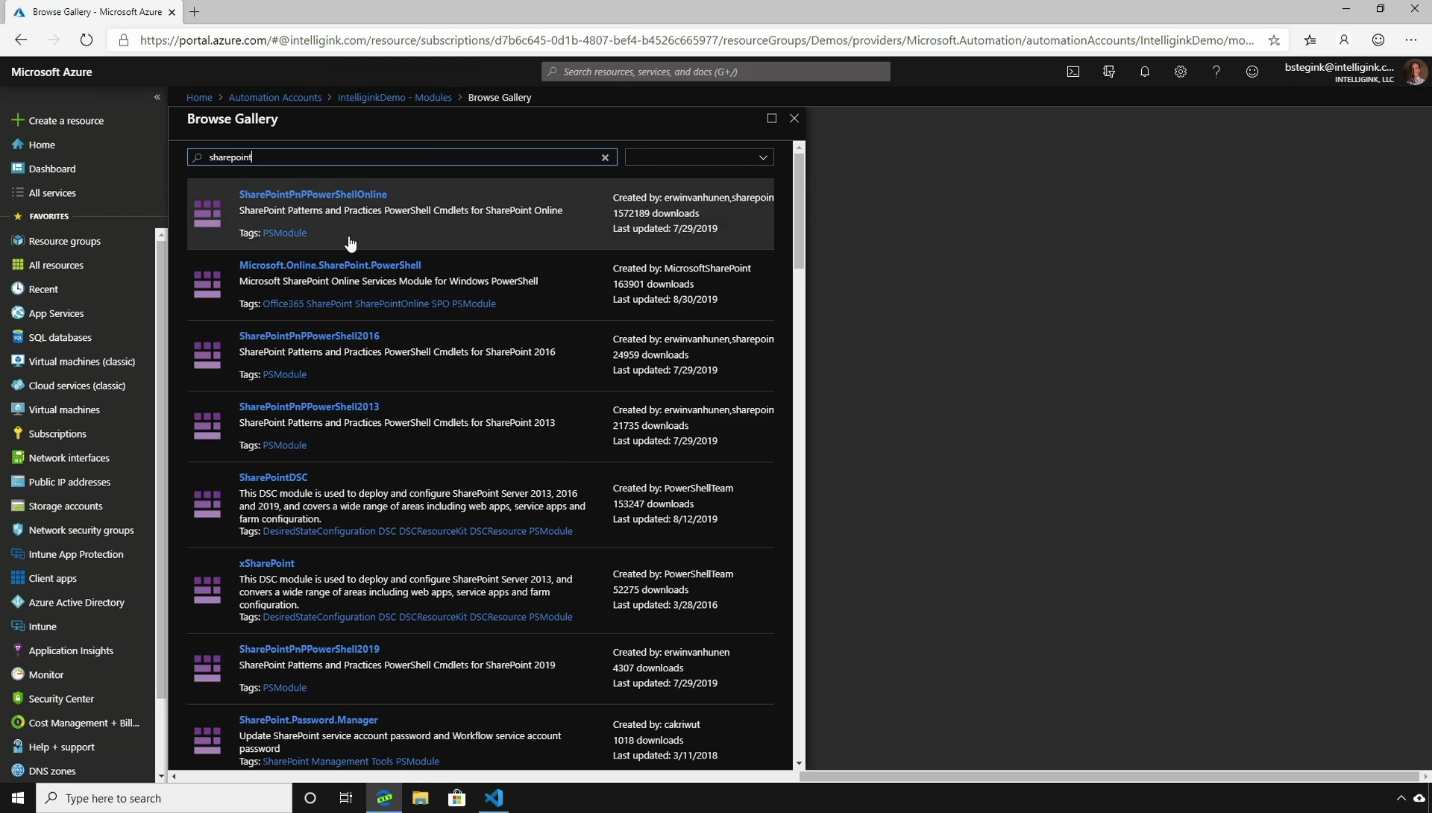Open browser favorites star list
Screen dimensions: 1432x813
(1310, 40)
